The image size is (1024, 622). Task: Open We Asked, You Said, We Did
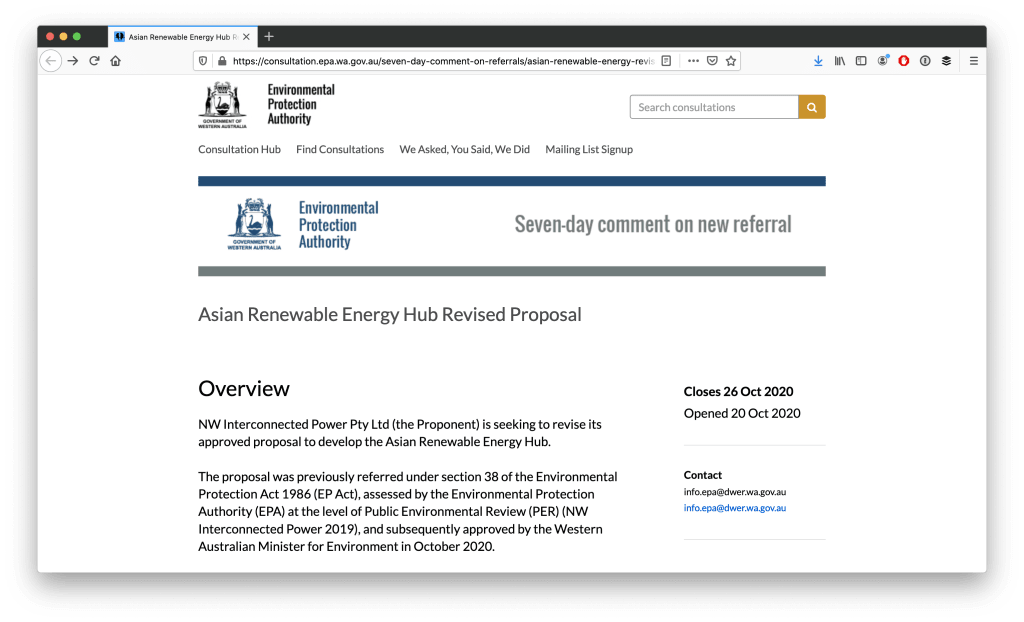(x=465, y=149)
